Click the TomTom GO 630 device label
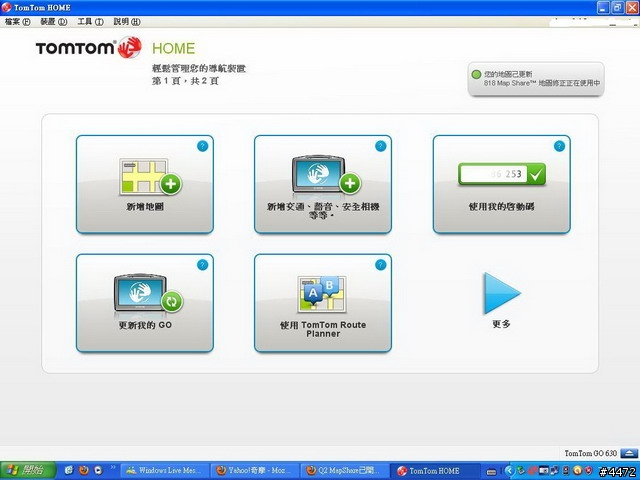This screenshot has height=480, width=640. pyautogui.click(x=591, y=453)
